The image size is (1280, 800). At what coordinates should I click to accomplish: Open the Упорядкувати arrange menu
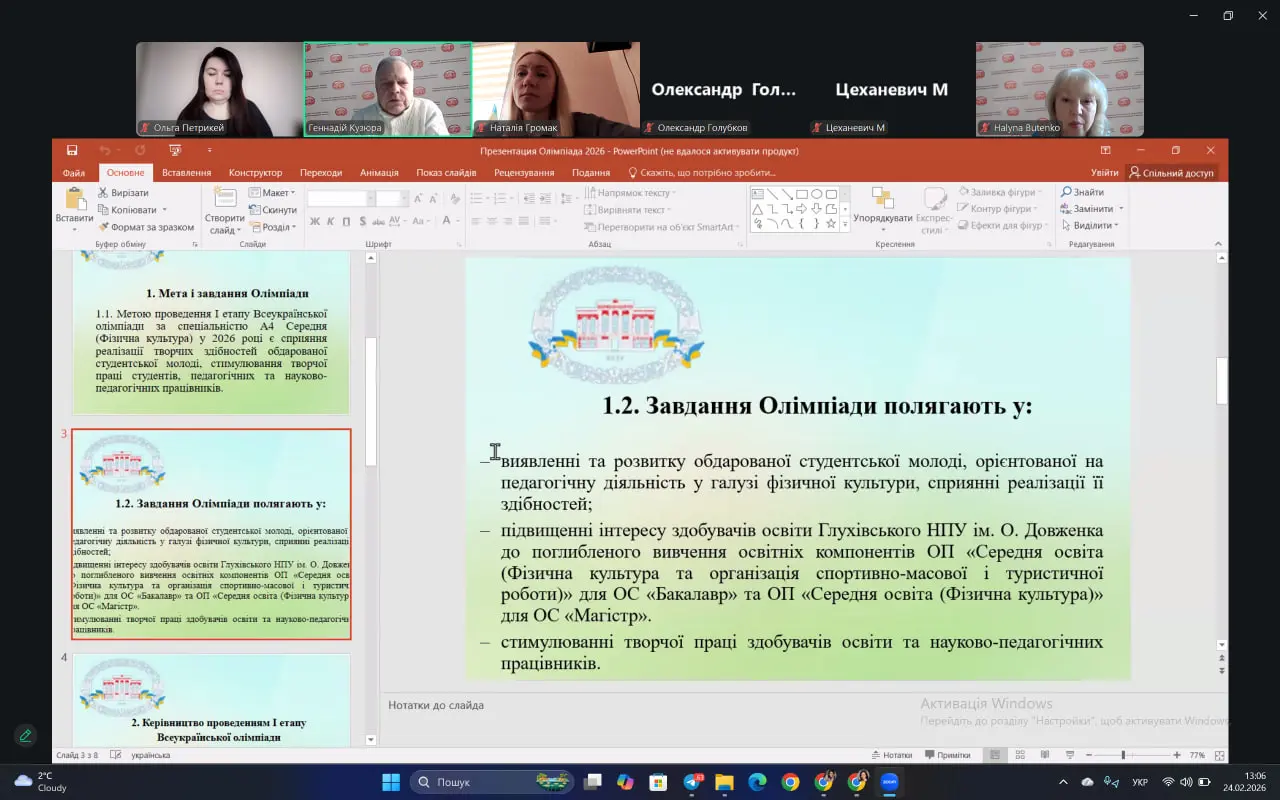pos(883,210)
